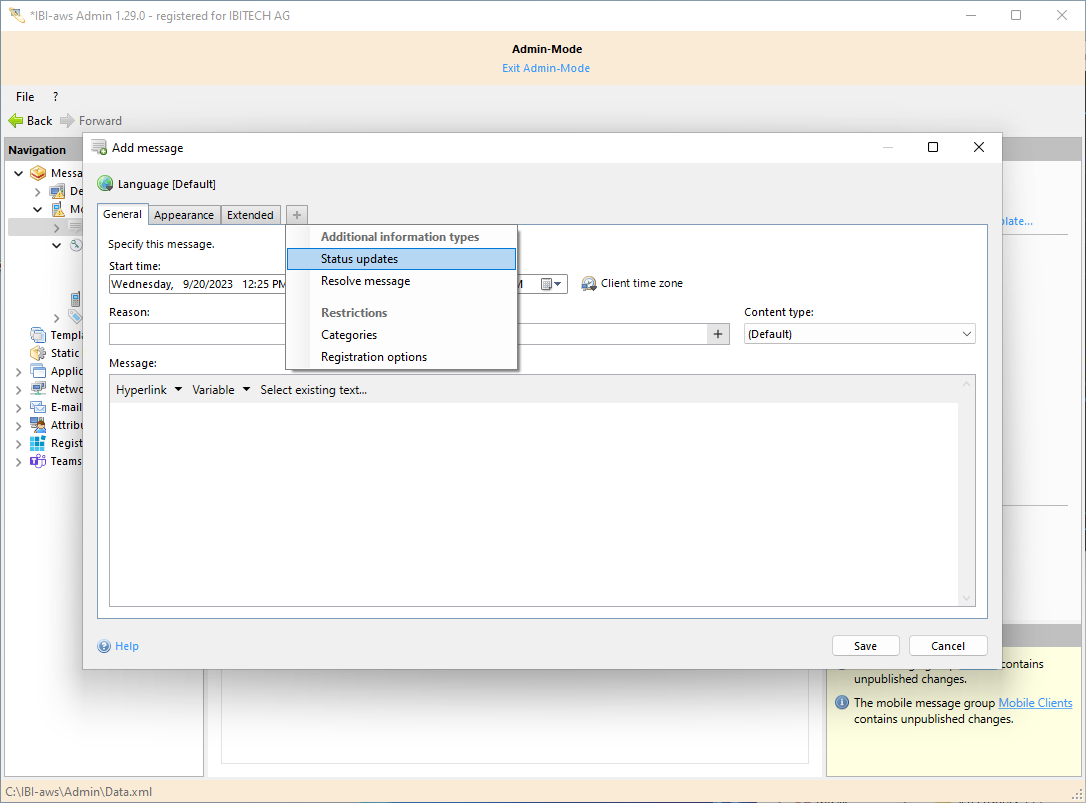Click the Language globe icon
Image resolution: width=1086 pixels, height=803 pixels.
coord(105,184)
